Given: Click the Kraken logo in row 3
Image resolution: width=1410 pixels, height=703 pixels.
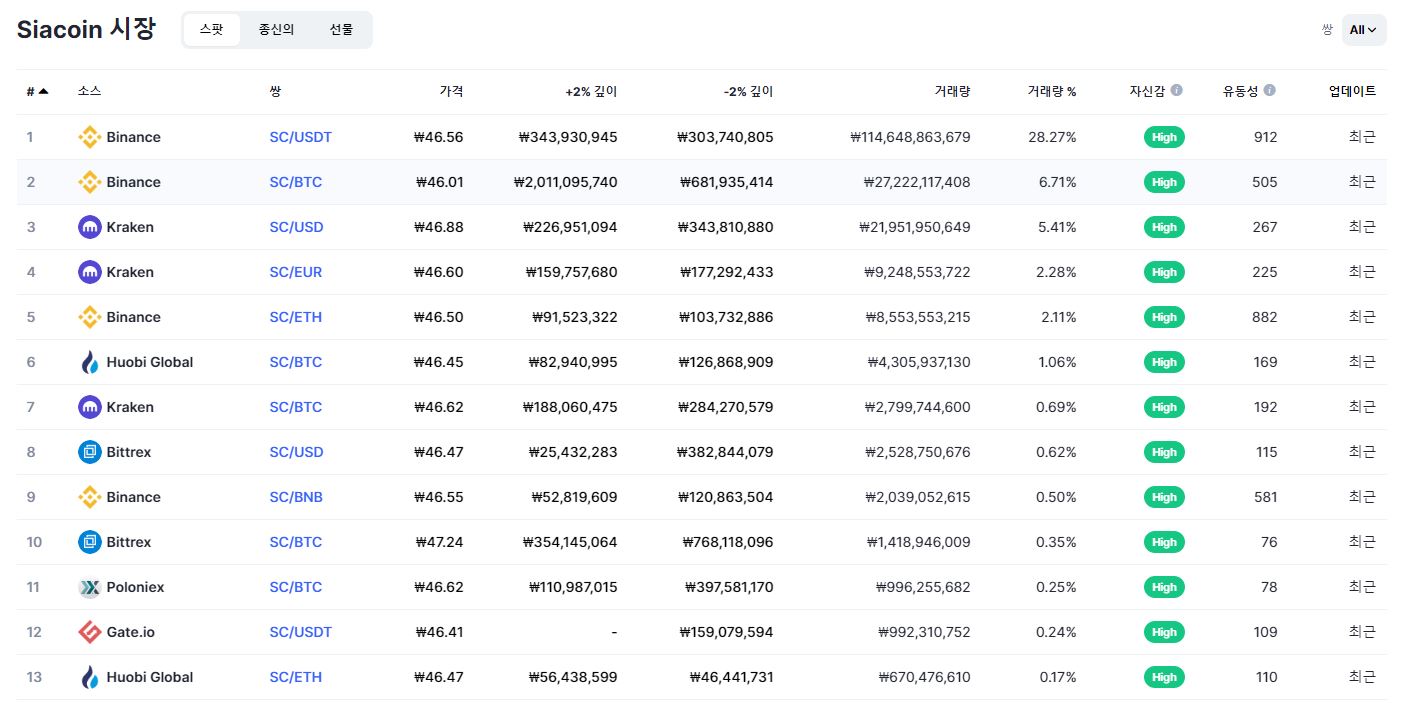Looking at the screenshot, I should 90,227.
